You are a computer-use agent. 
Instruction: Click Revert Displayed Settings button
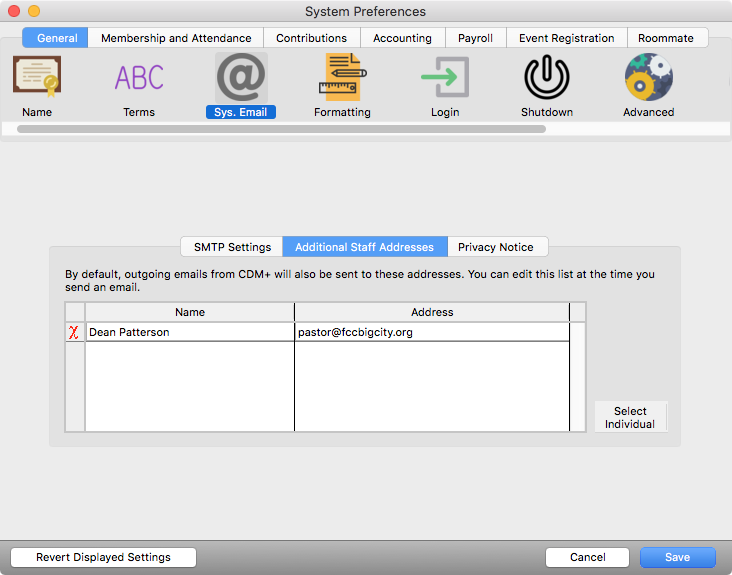point(103,557)
